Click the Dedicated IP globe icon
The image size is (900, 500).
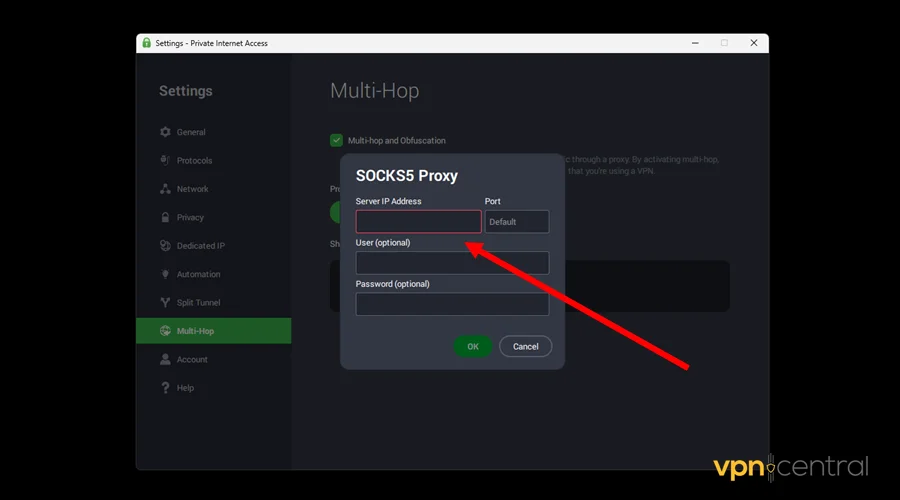click(x=165, y=246)
